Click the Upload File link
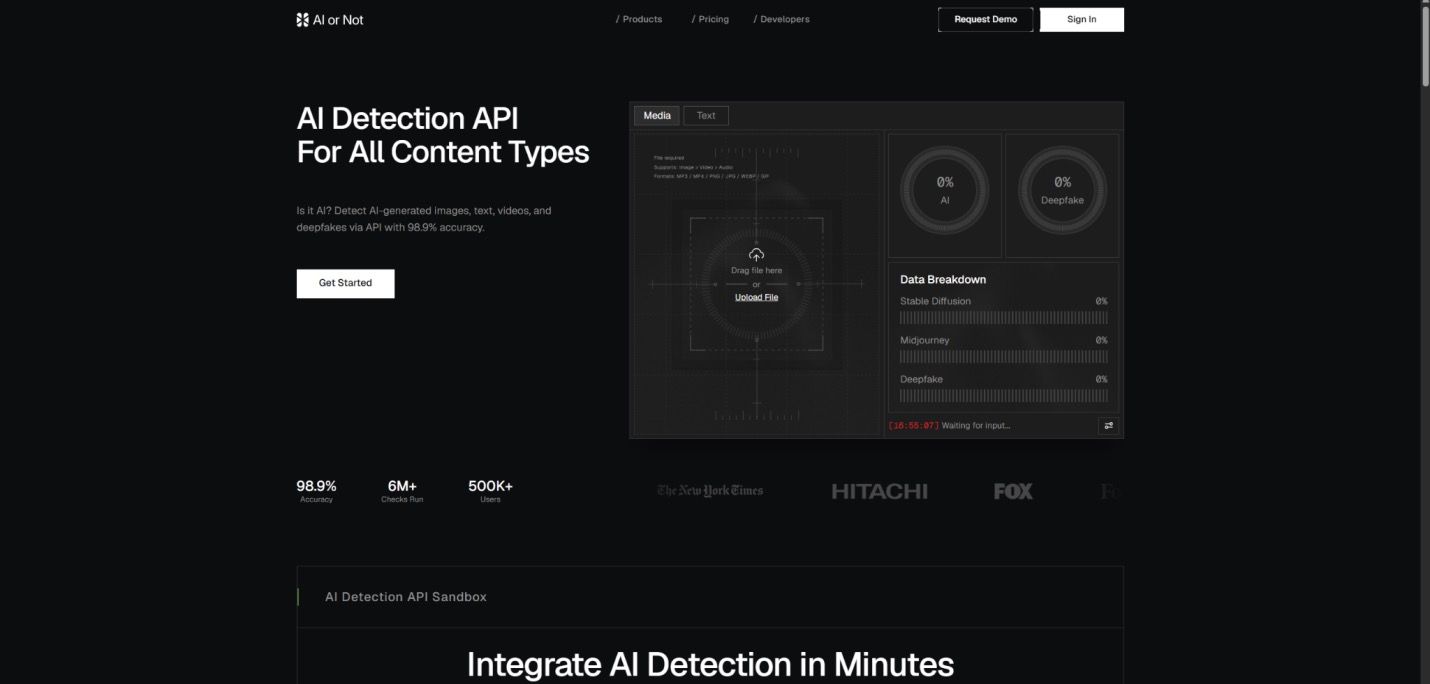 click(x=756, y=297)
